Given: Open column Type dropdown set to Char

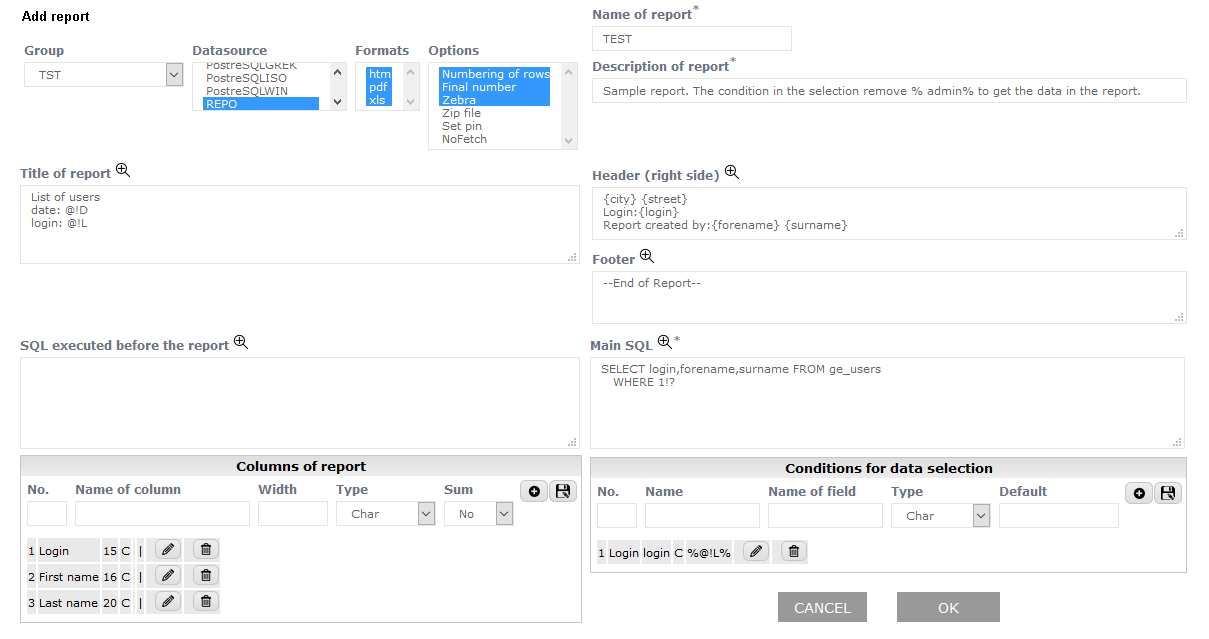Looking at the screenshot, I should pos(386,514).
